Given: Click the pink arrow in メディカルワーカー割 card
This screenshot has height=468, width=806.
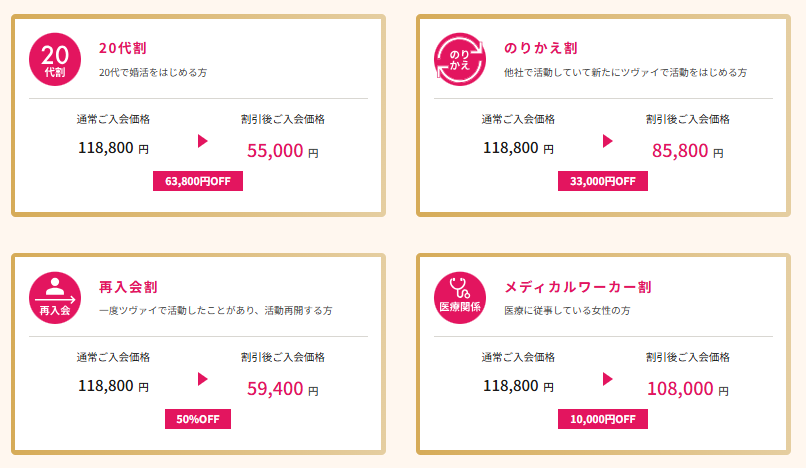Looking at the screenshot, I should click(x=607, y=379).
